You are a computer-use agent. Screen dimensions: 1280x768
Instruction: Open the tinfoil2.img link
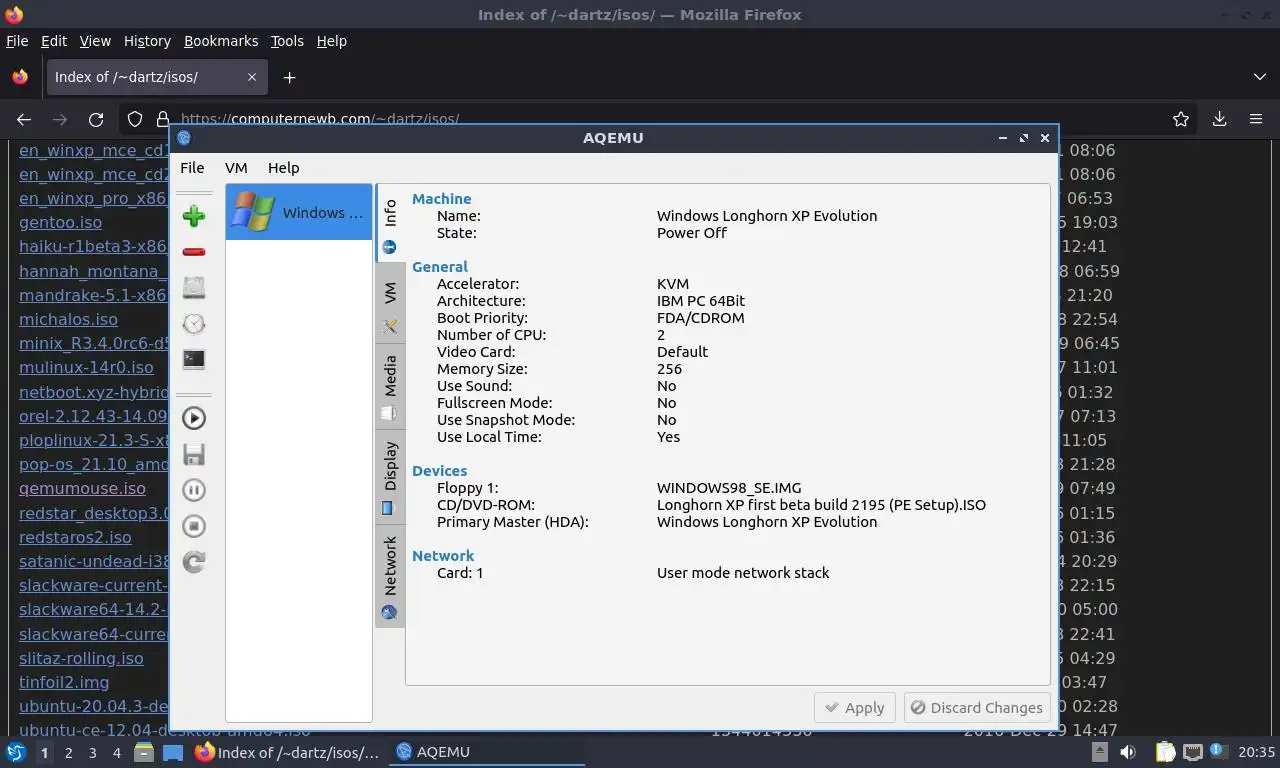[x=64, y=682]
